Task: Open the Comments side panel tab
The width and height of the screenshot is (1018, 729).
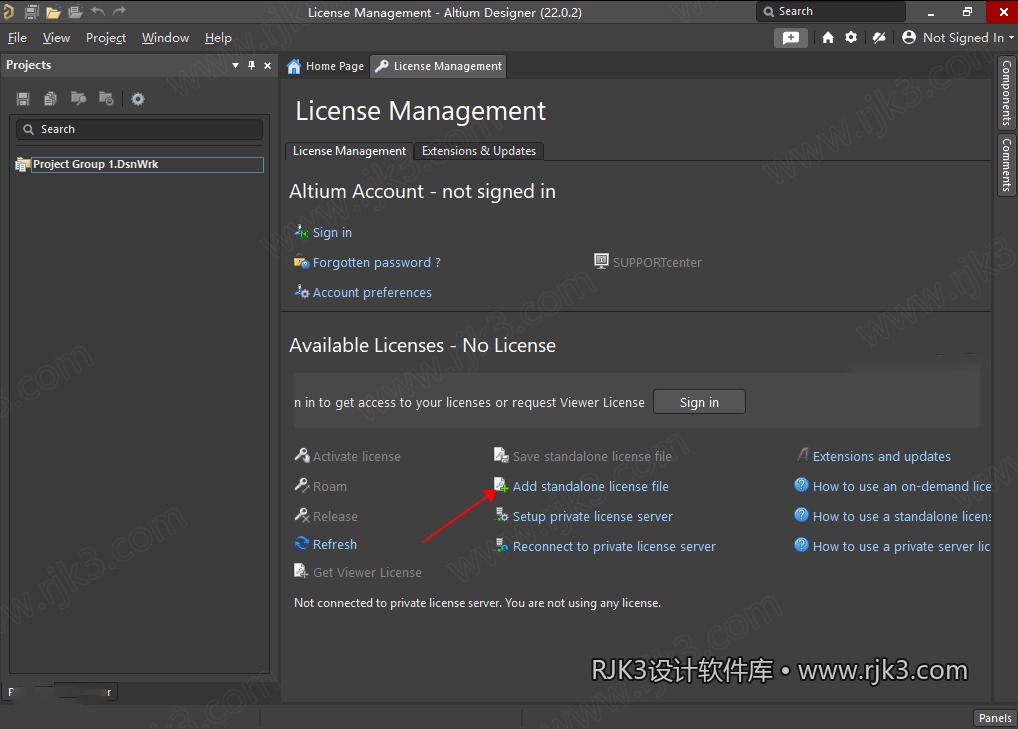Action: click(x=1006, y=165)
